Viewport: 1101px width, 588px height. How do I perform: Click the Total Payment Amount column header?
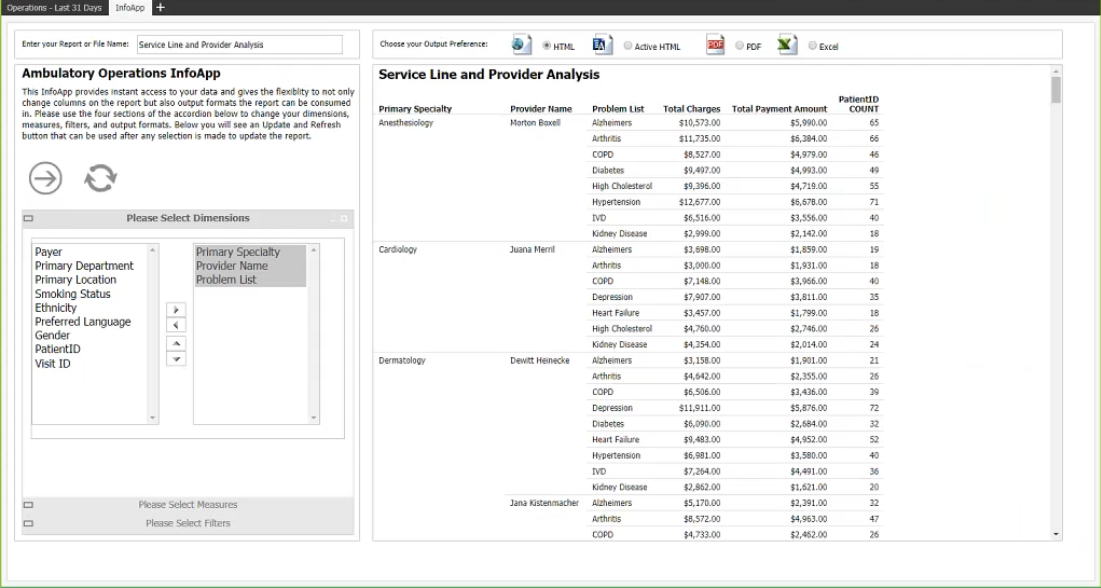tap(779, 109)
